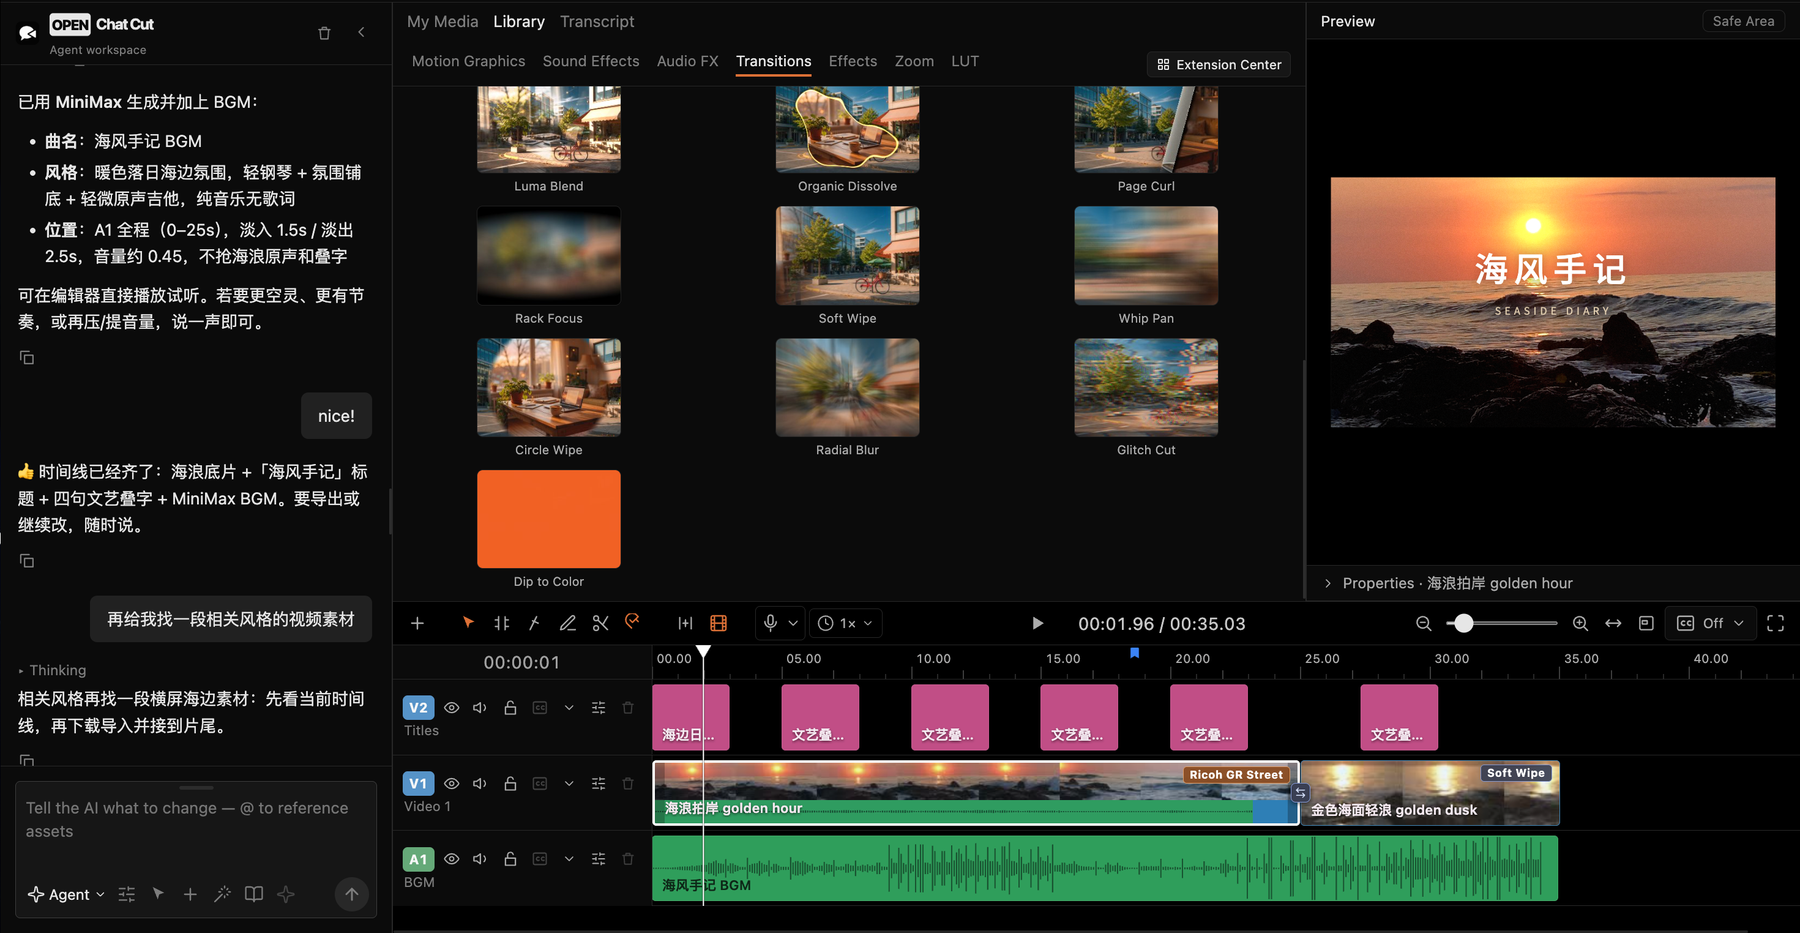Toggle the Safe Area button
This screenshot has height=933, width=1800.
pyautogui.click(x=1743, y=21)
